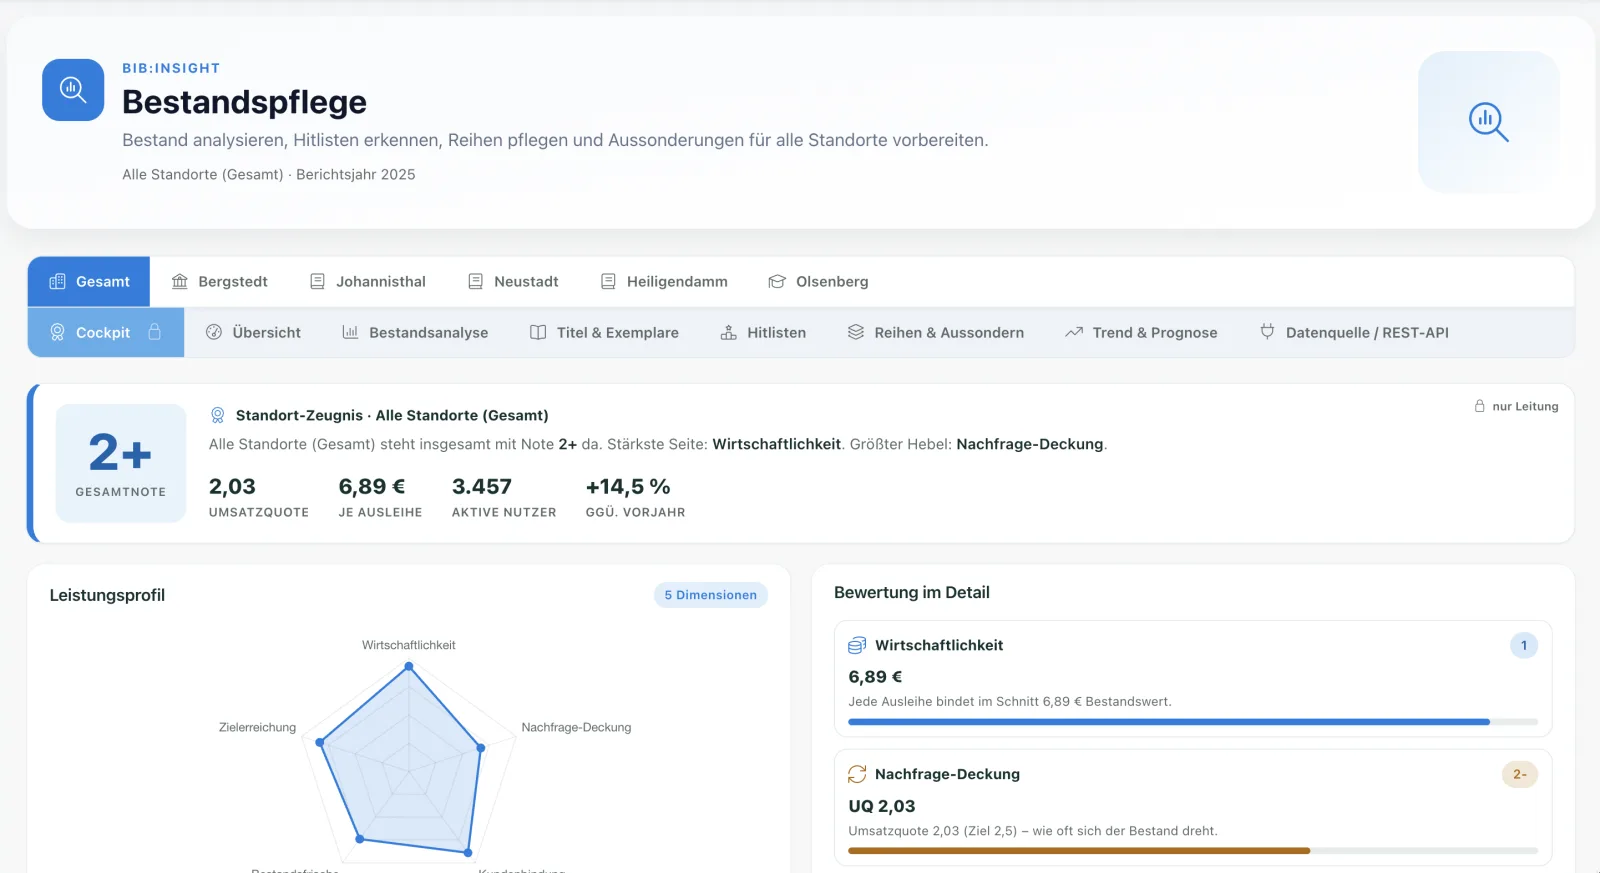Click the lock icon beside Cockpit
The image size is (1600, 873).
[155, 332]
